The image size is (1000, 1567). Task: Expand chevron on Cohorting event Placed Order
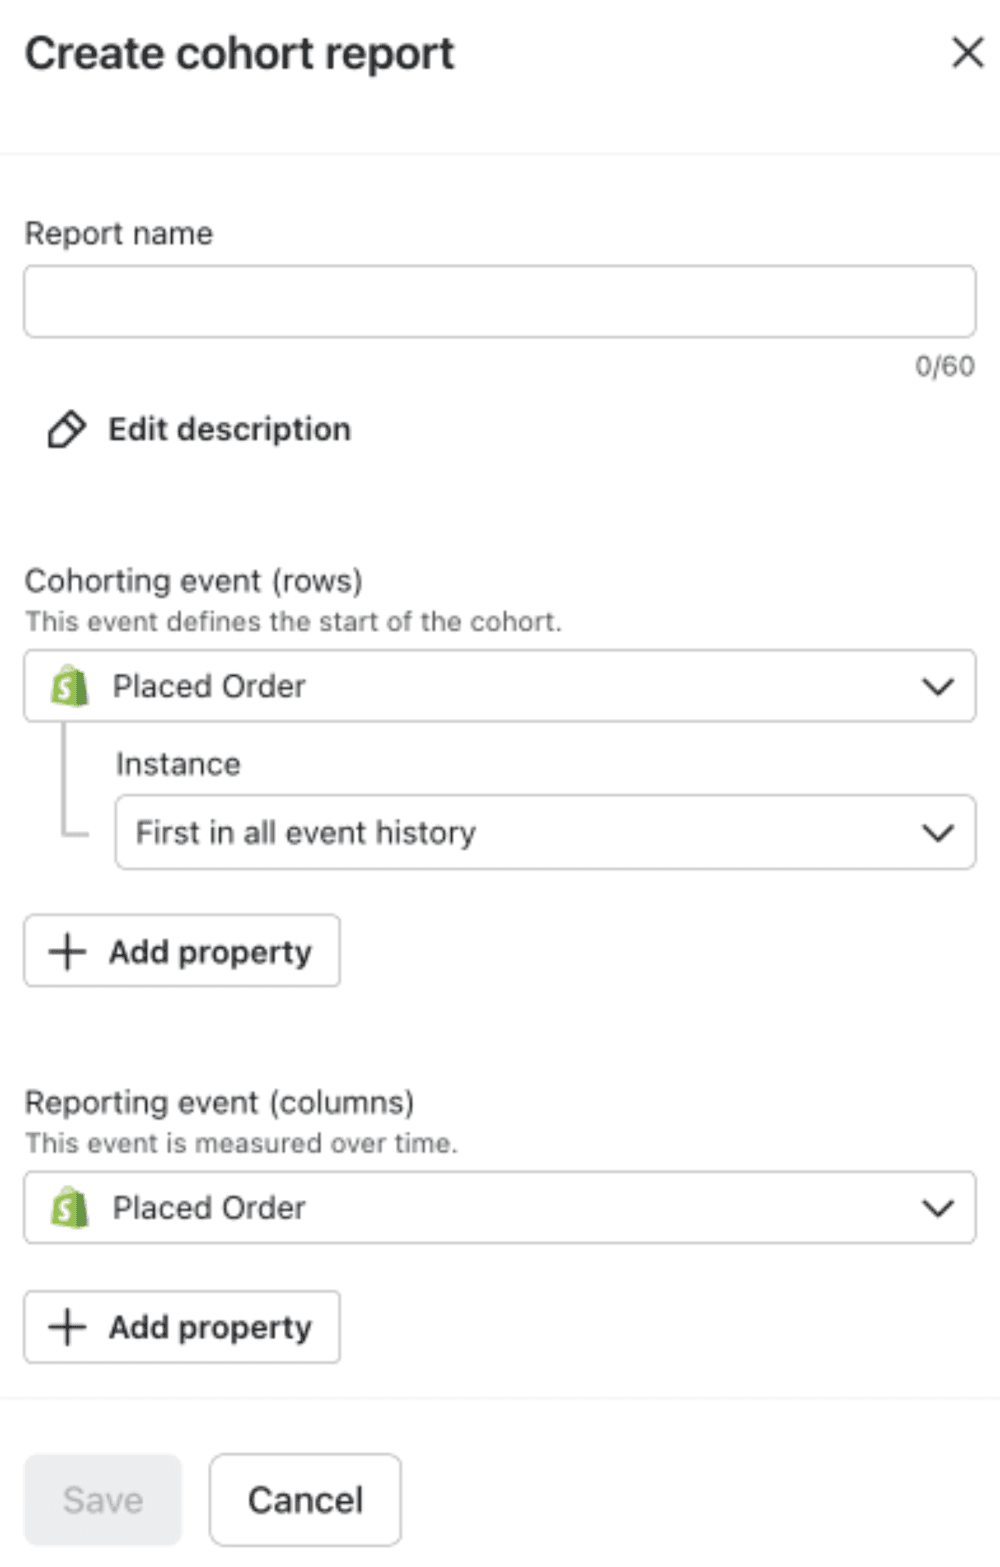click(938, 687)
